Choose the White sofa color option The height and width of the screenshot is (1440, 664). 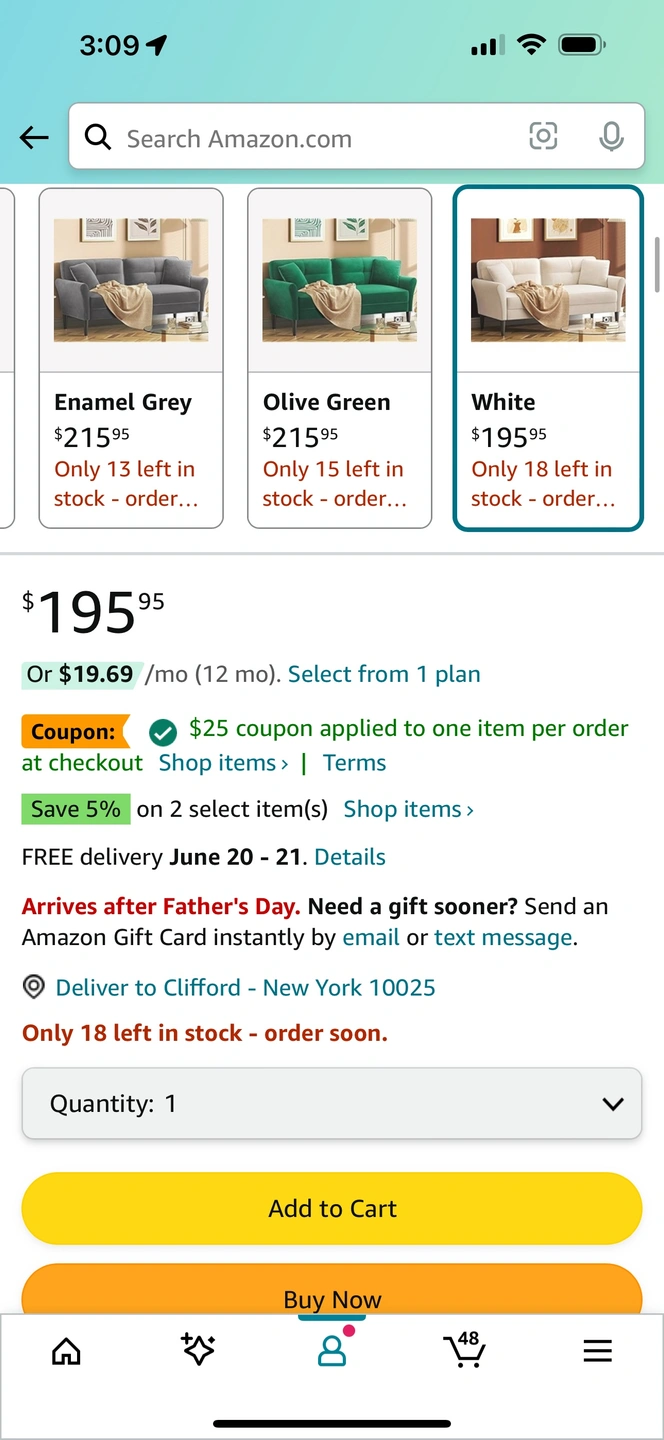point(548,357)
